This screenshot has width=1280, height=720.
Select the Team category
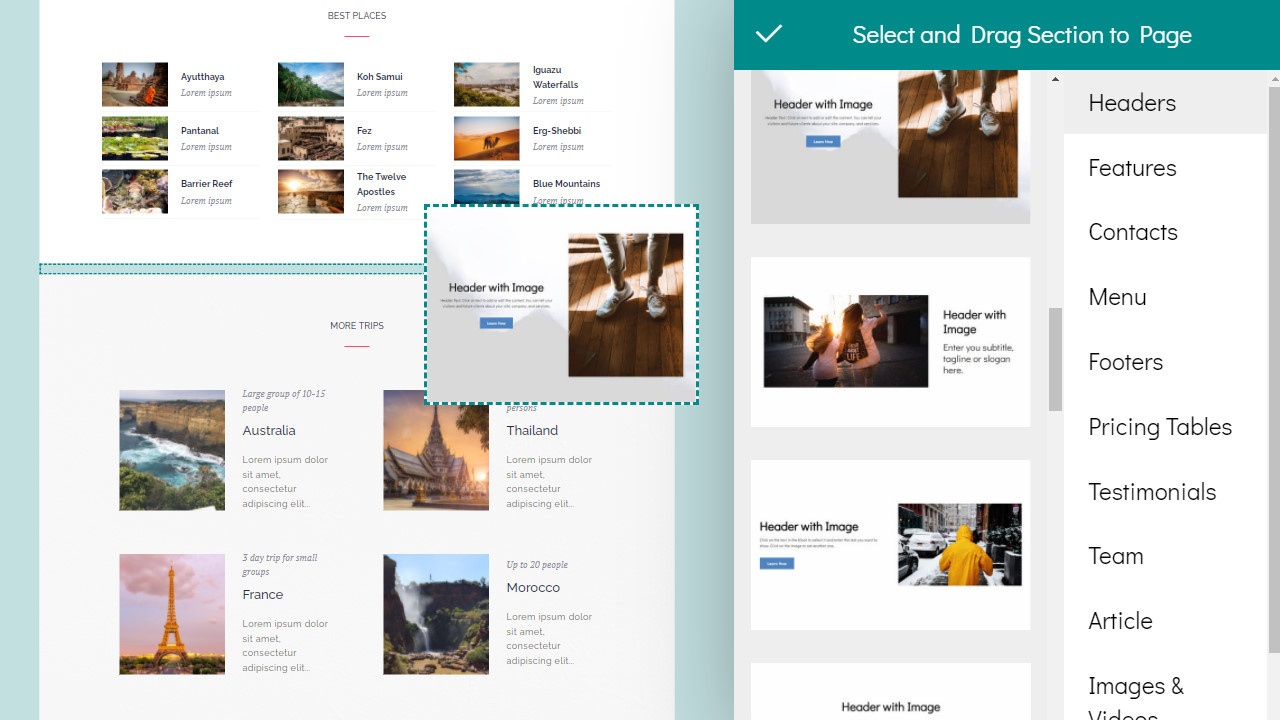click(x=1115, y=556)
